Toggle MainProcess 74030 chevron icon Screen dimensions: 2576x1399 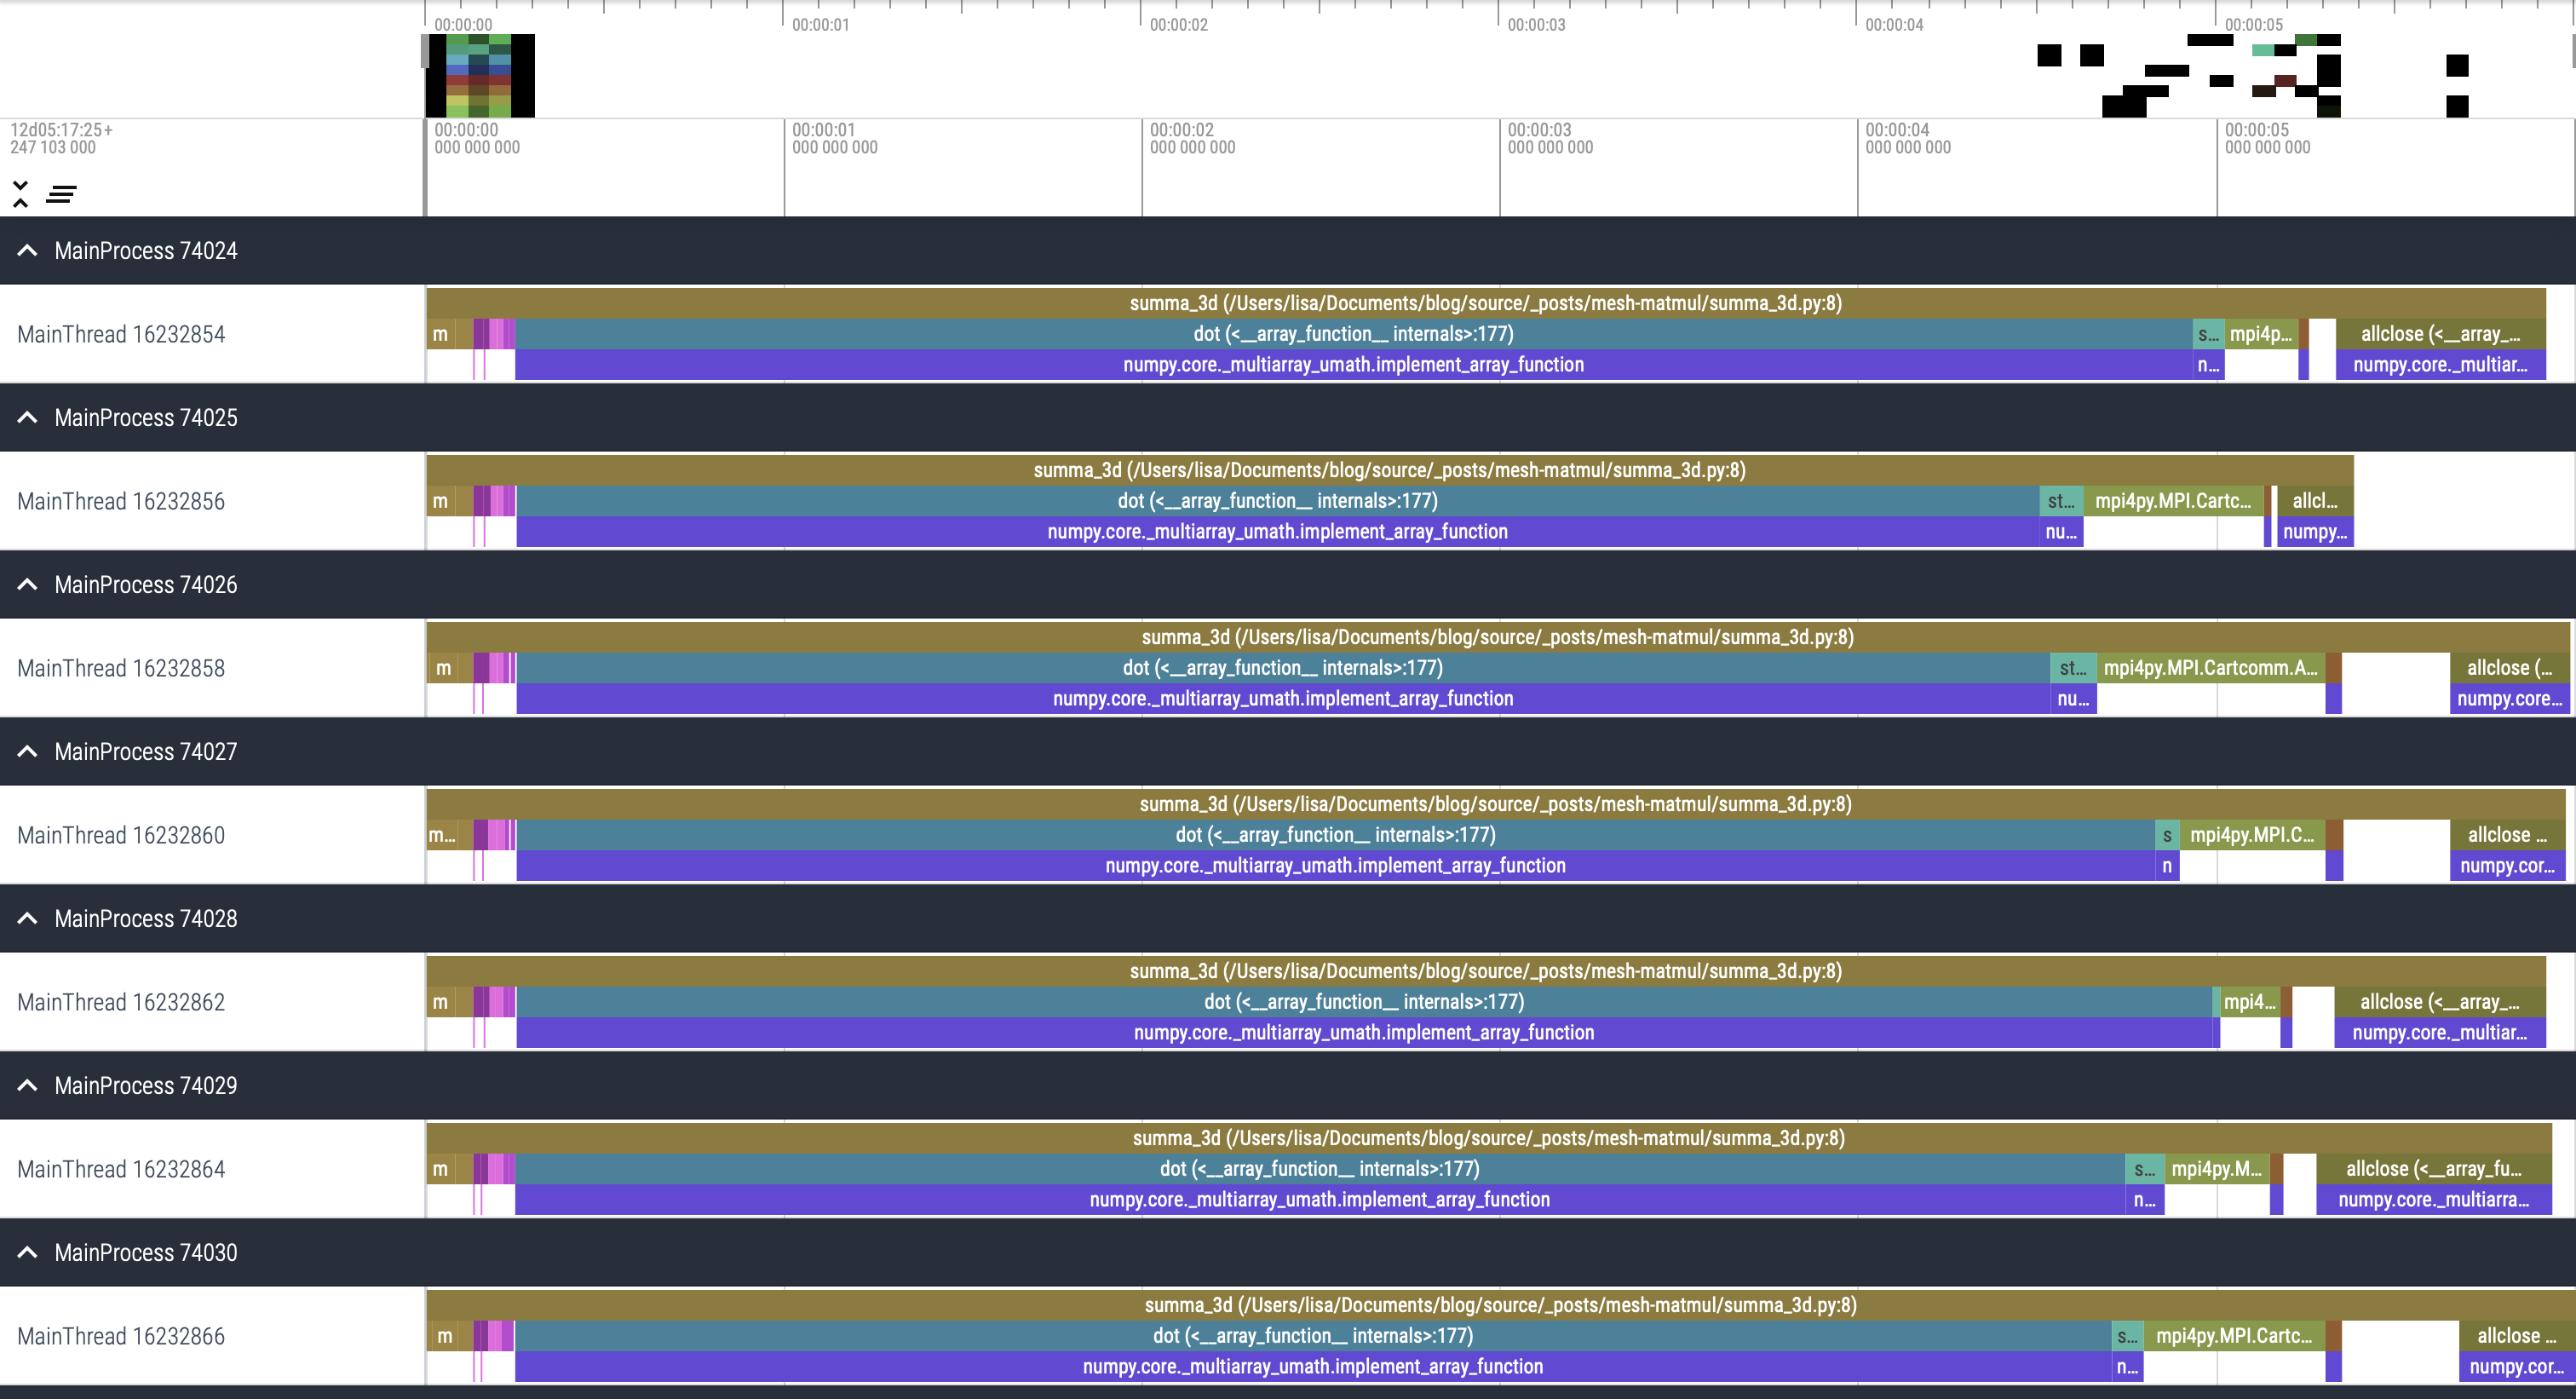28,1253
